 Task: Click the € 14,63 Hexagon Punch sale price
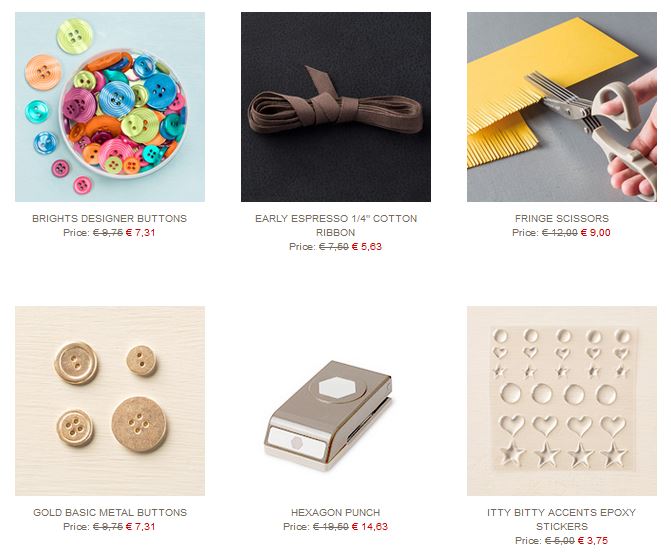click(x=369, y=526)
